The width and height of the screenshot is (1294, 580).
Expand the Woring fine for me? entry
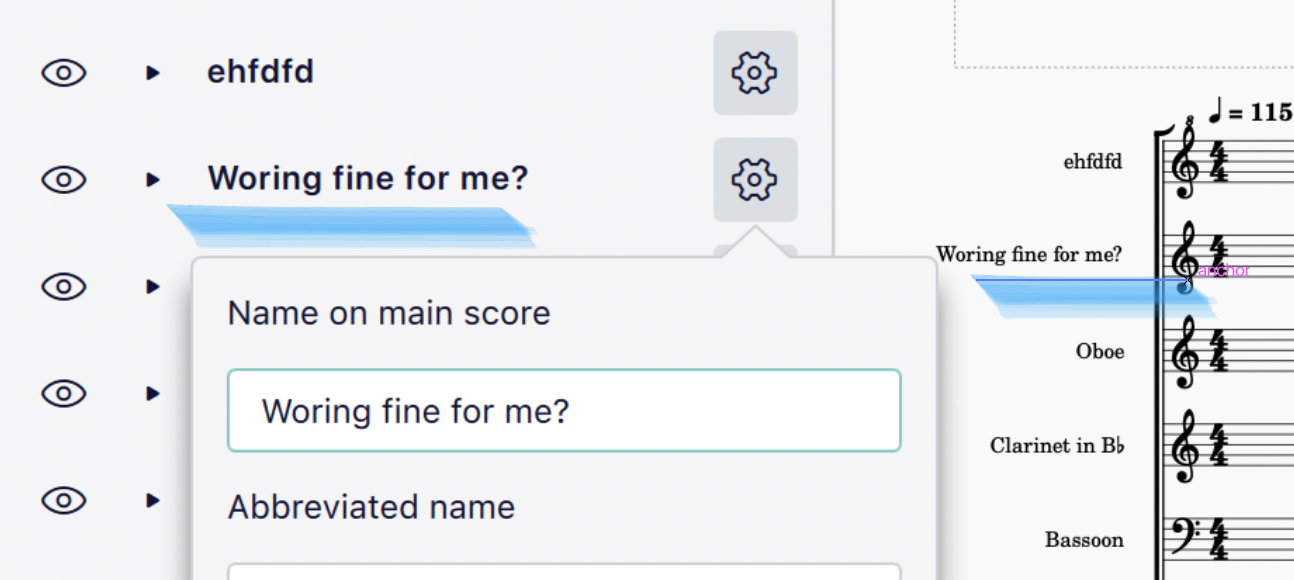coord(152,180)
